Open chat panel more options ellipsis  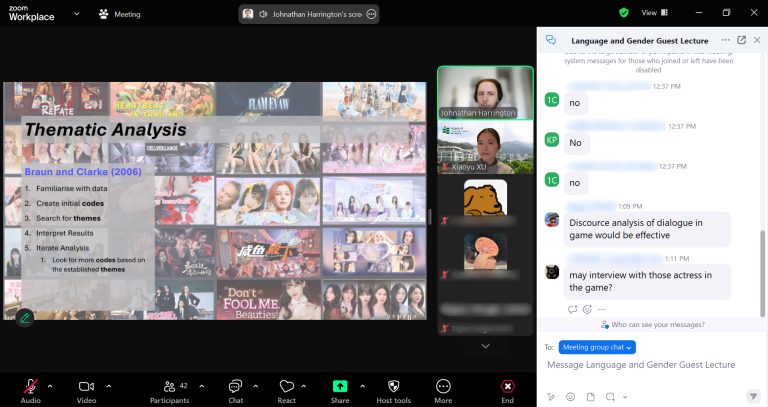point(726,40)
